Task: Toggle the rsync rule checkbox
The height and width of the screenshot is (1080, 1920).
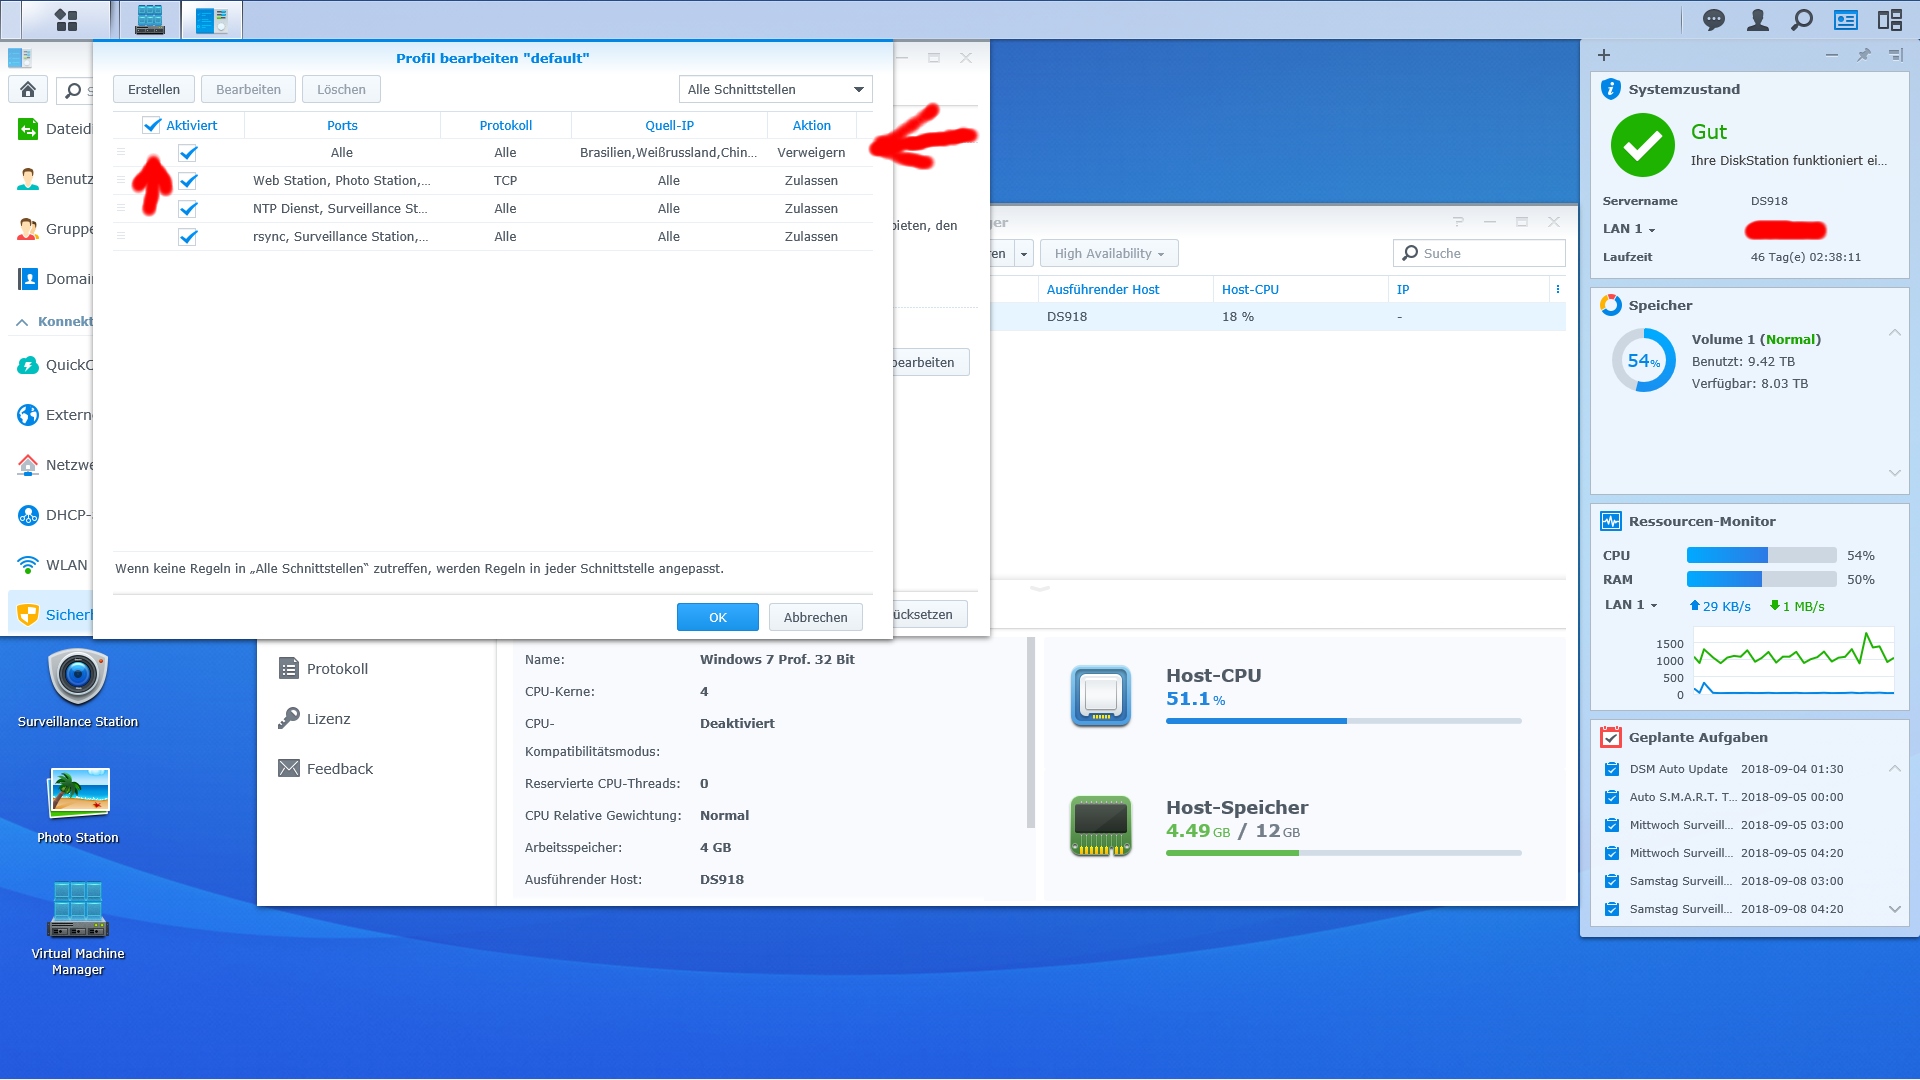Action: tap(188, 237)
